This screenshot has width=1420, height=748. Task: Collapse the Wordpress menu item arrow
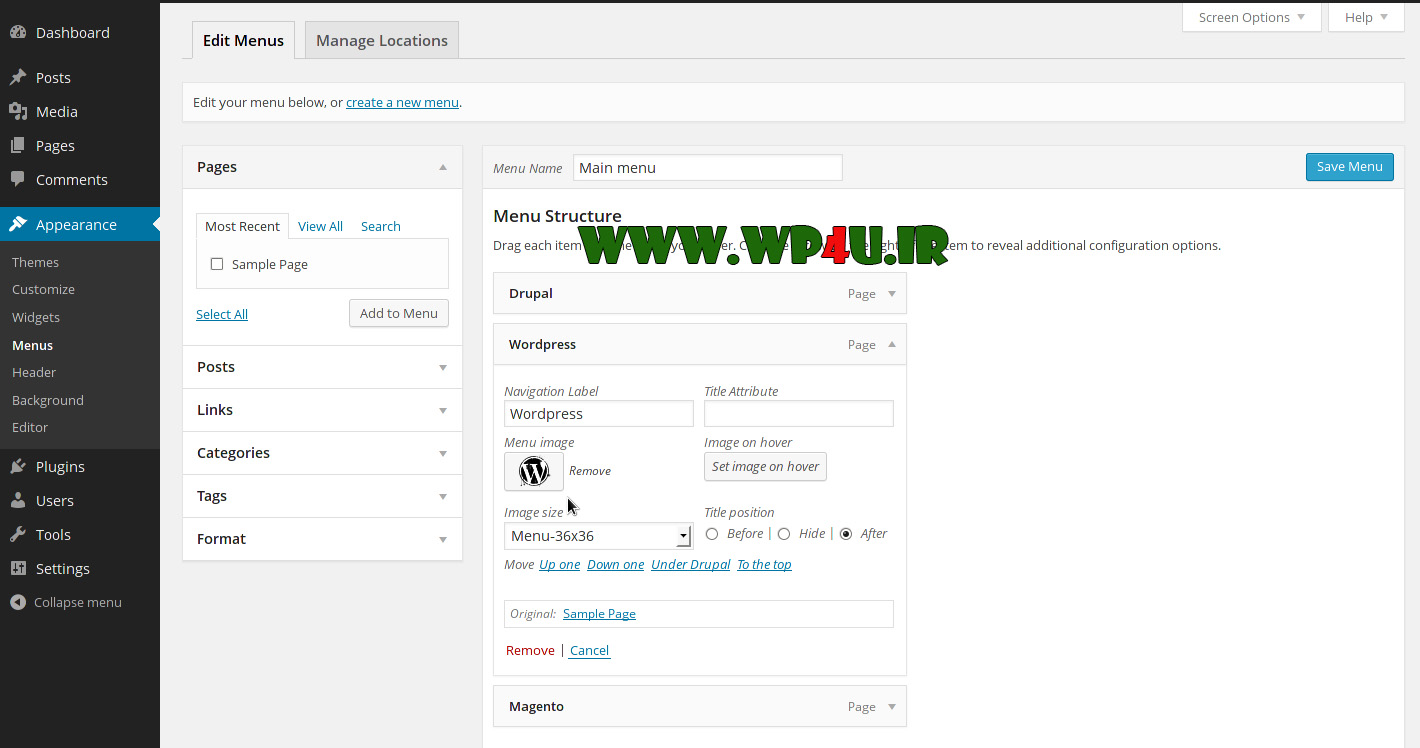(x=892, y=344)
